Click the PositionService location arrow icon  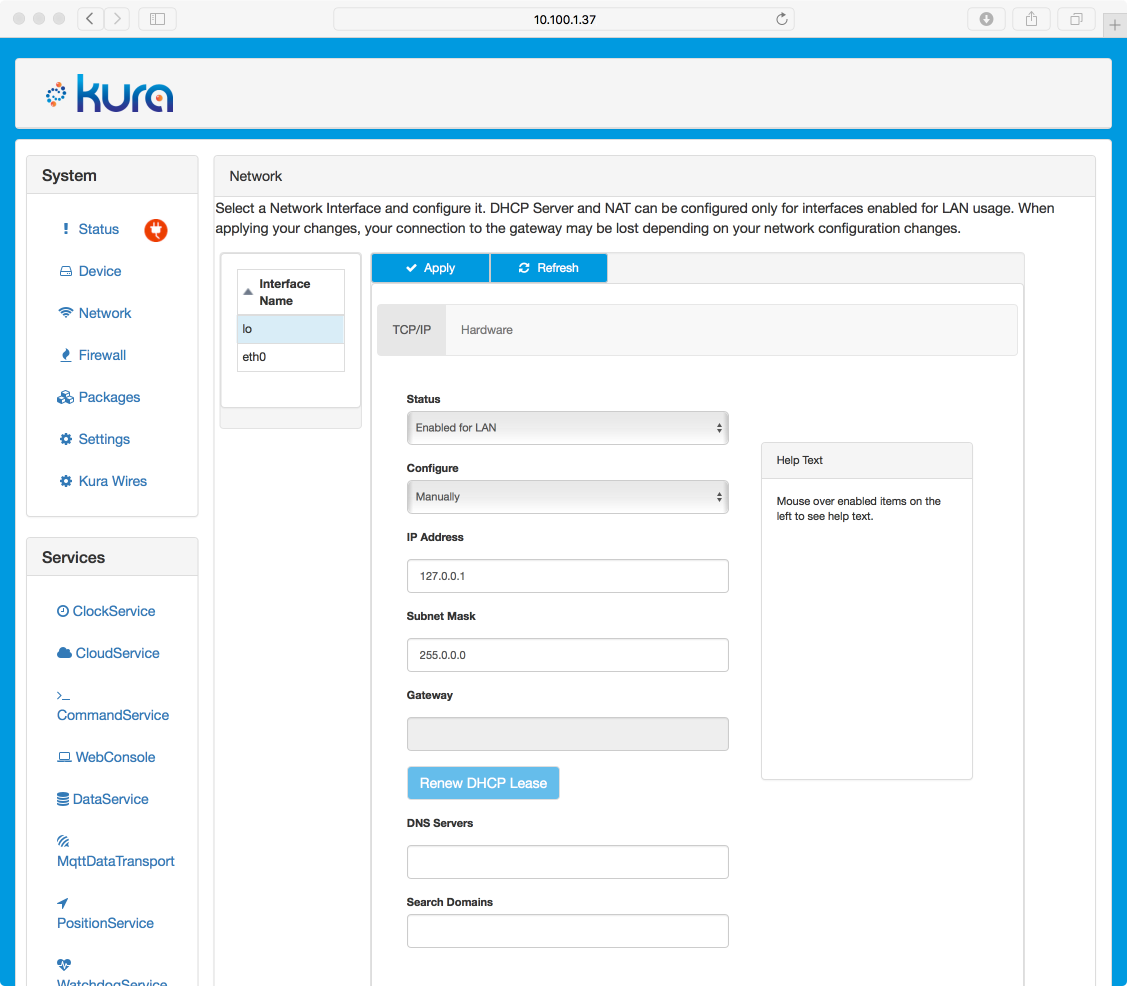click(x=63, y=903)
